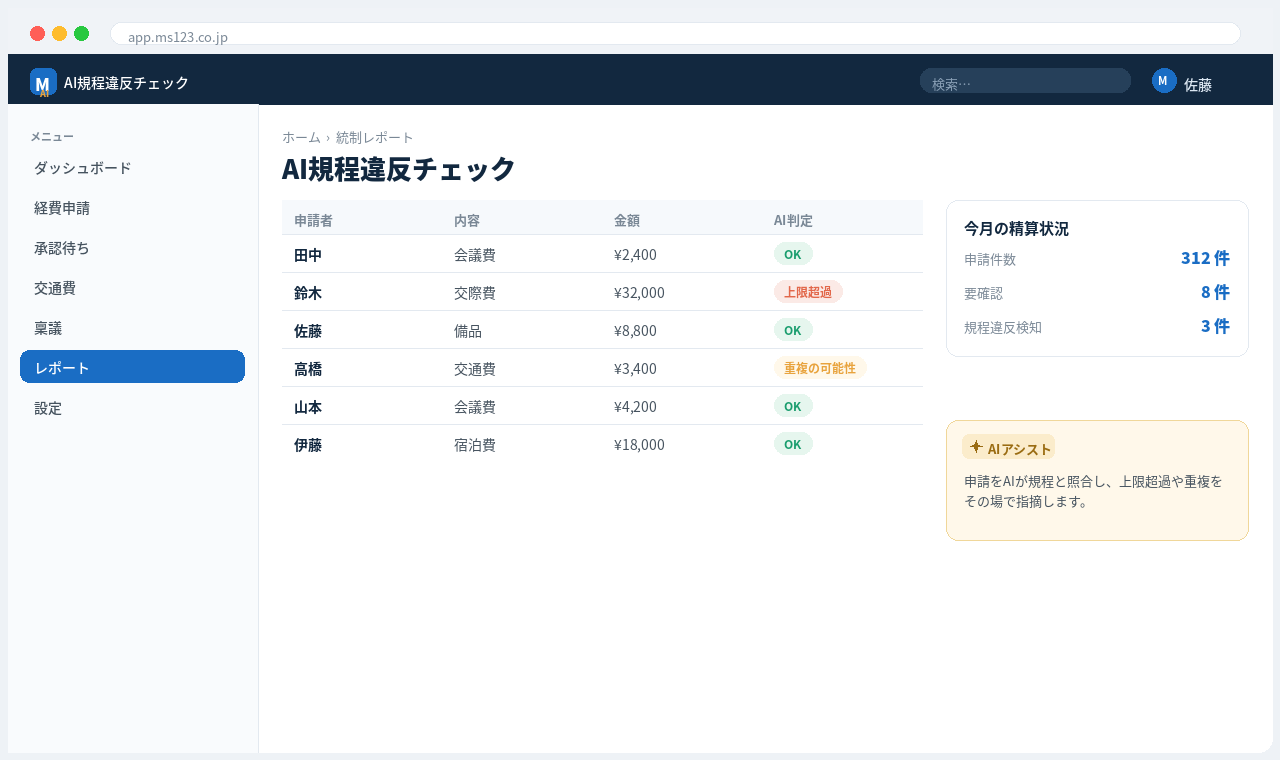Click the 宿泊費 content cell
Image resolution: width=1280 pixels, height=760 pixels.
click(475, 445)
